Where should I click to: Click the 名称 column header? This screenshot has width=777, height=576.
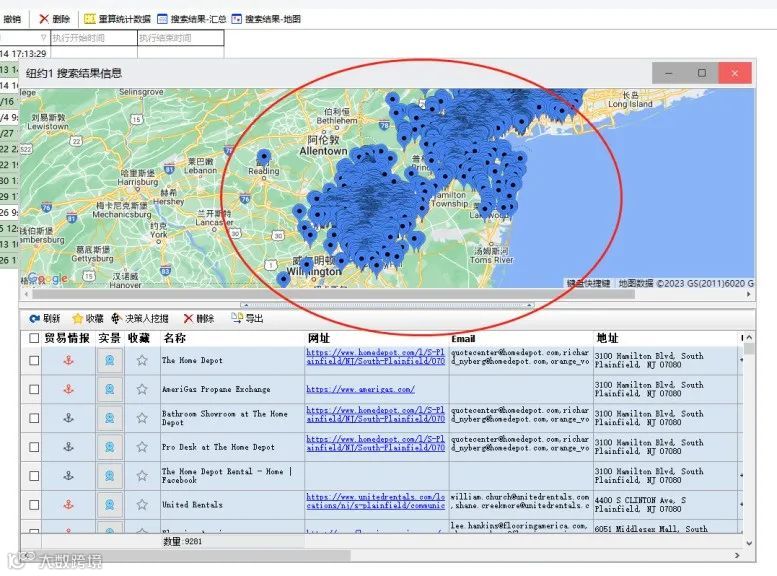(x=174, y=338)
